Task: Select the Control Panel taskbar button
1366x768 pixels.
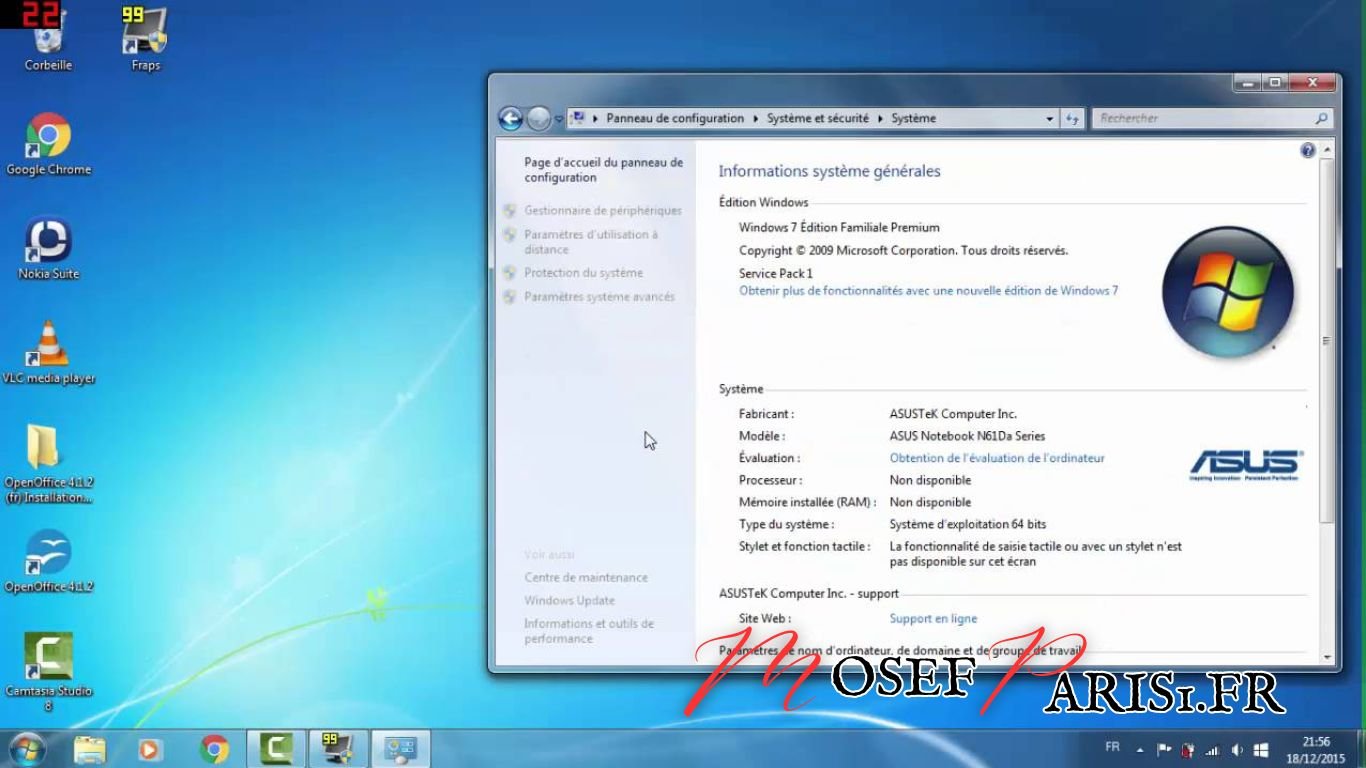Action: click(x=400, y=748)
